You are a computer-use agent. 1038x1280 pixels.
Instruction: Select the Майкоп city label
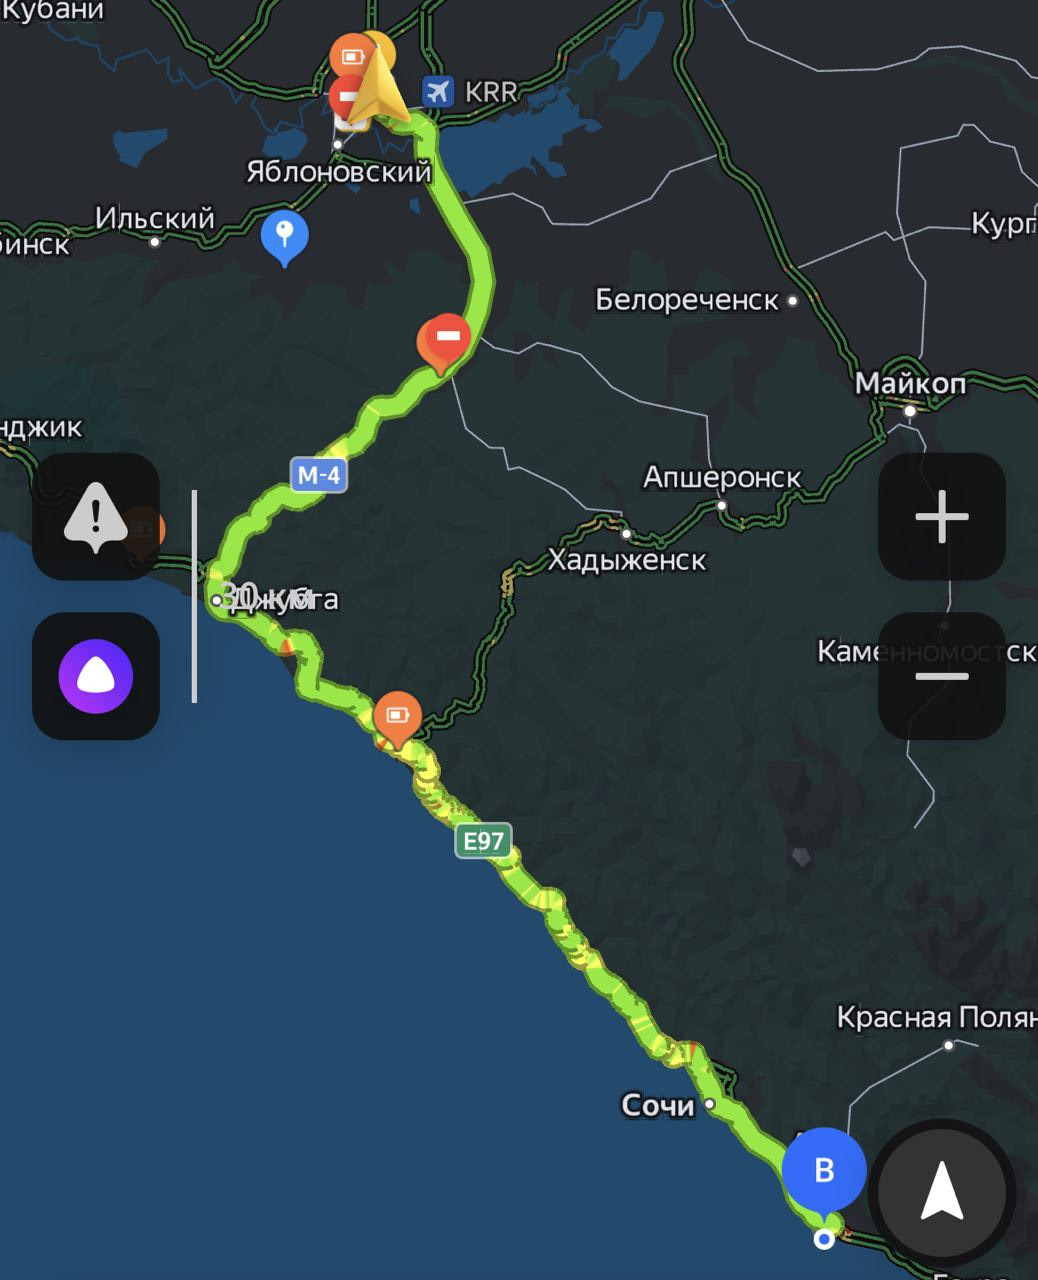(x=910, y=383)
